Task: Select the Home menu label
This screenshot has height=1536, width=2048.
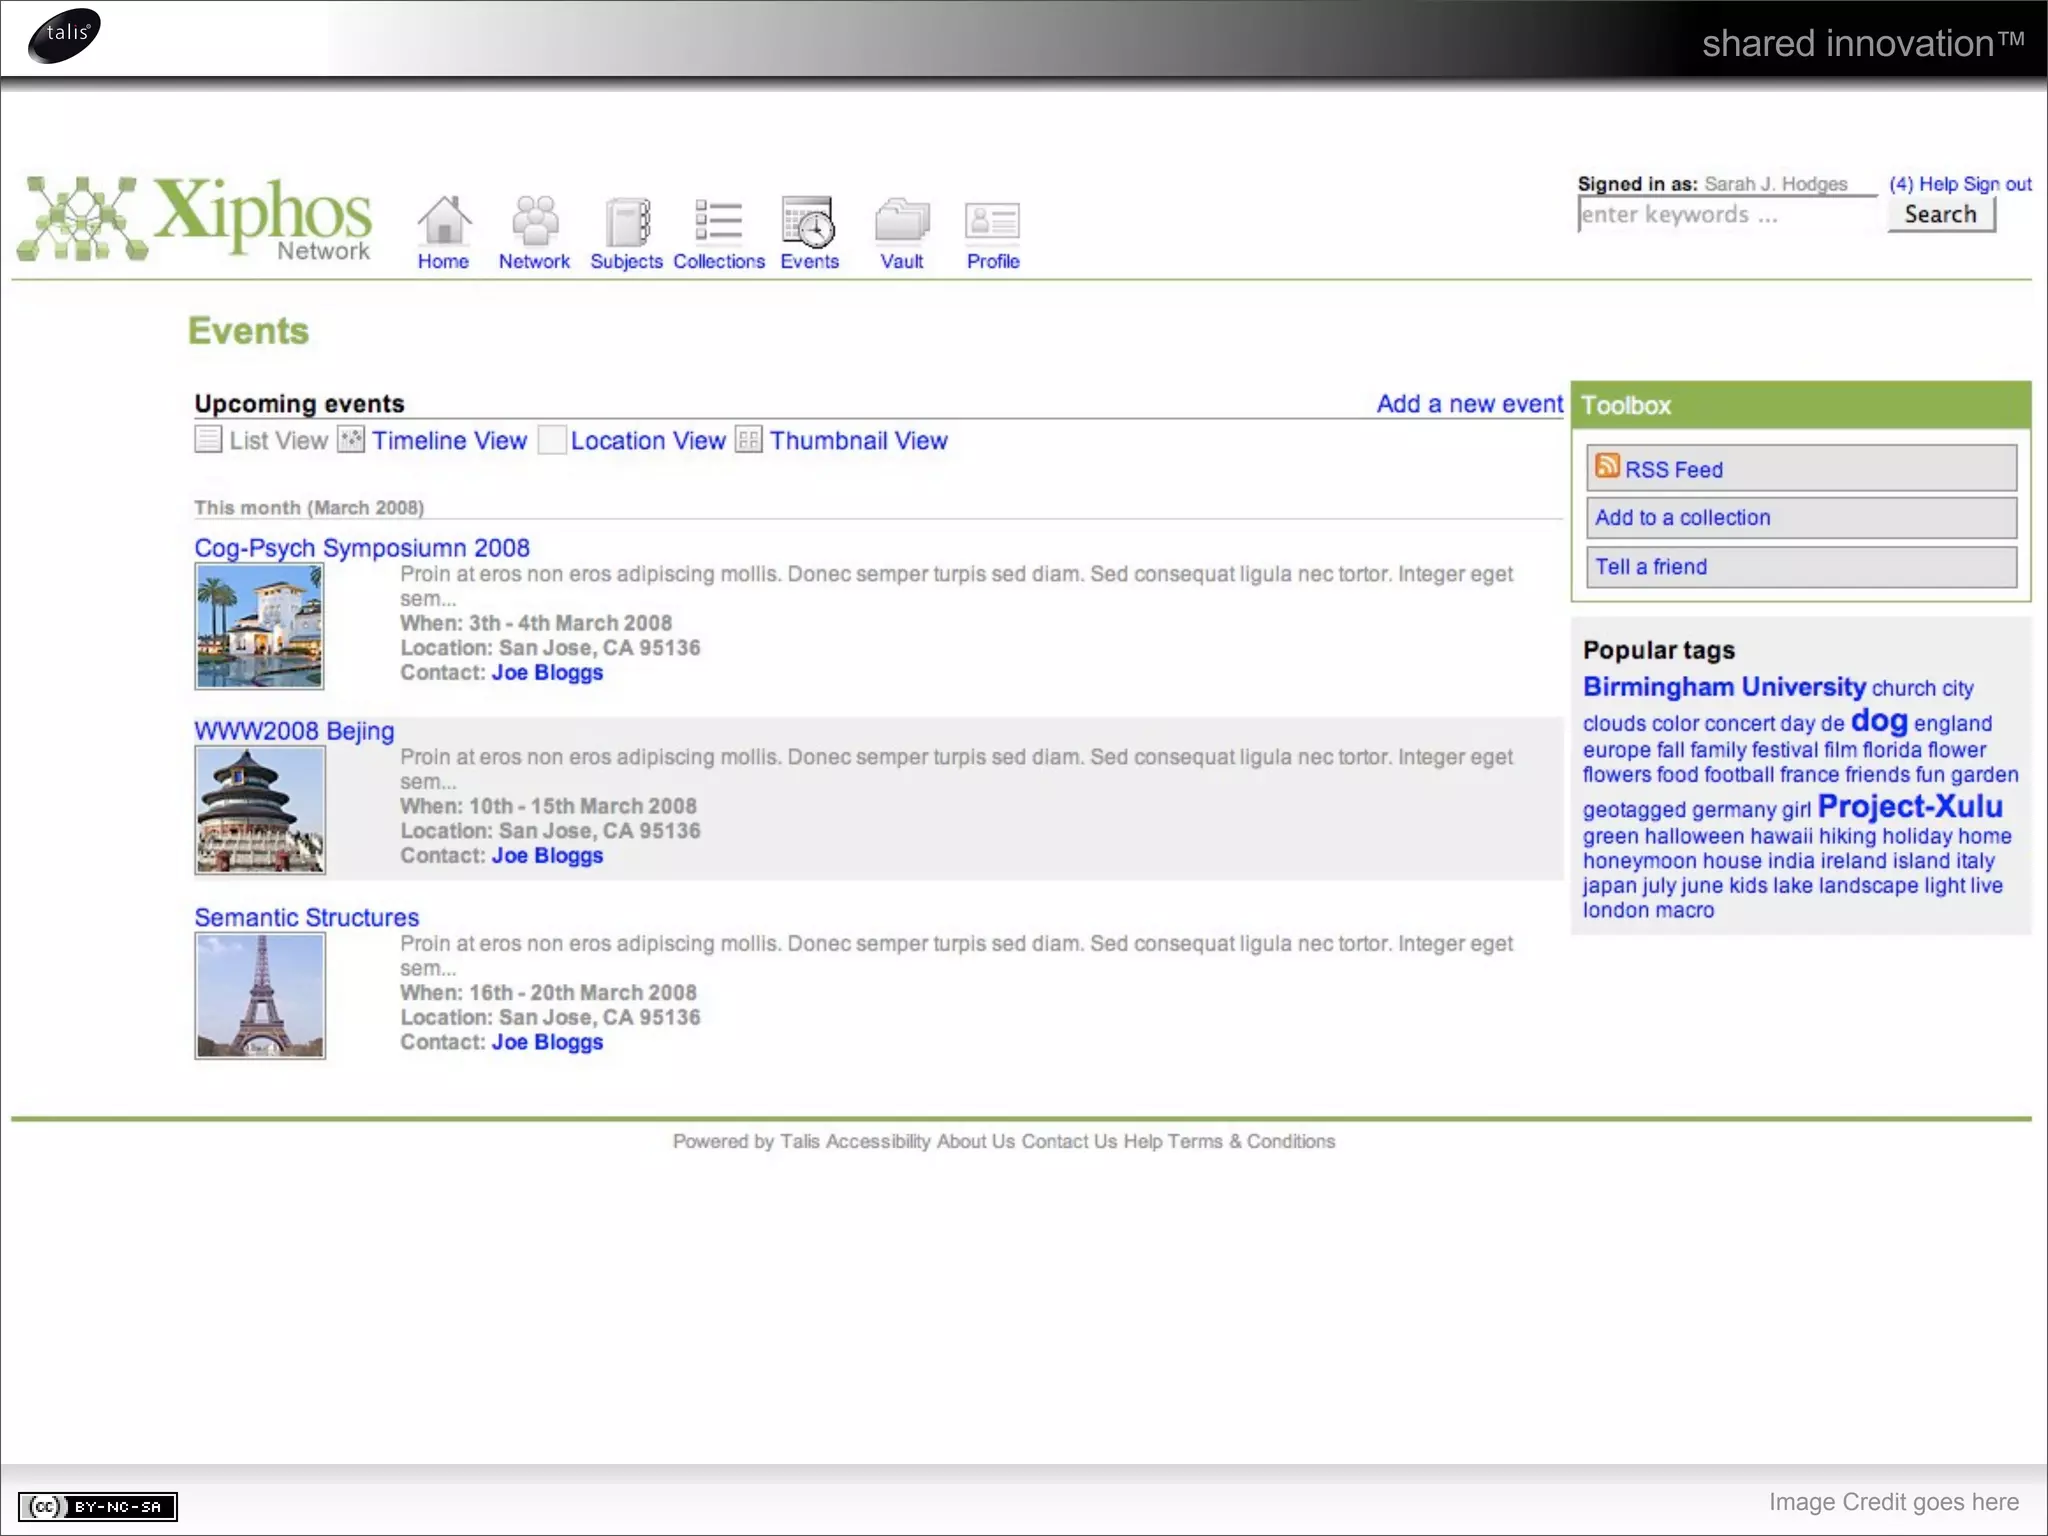Action: (x=443, y=261)
